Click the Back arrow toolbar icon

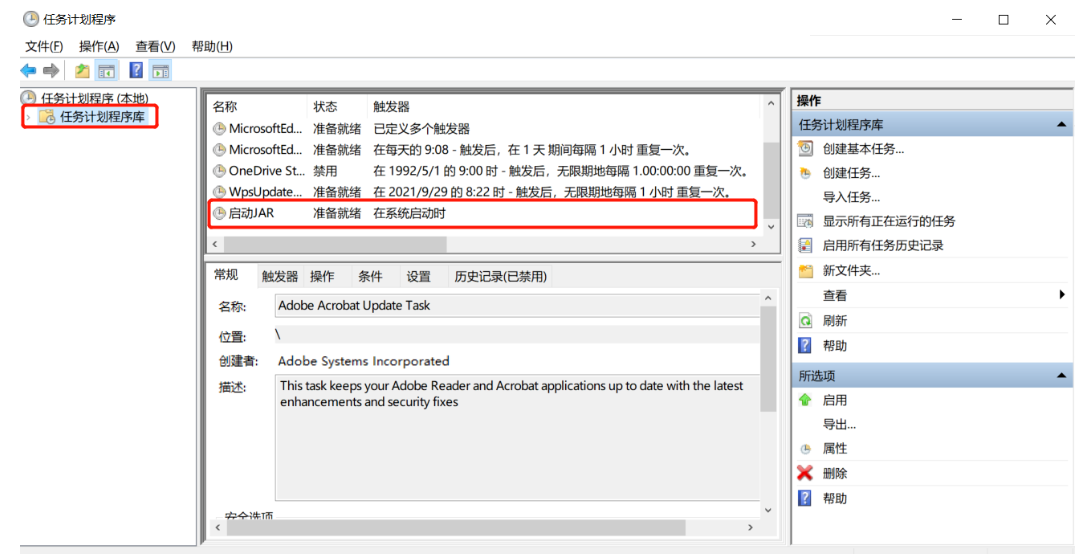(28, 70)
